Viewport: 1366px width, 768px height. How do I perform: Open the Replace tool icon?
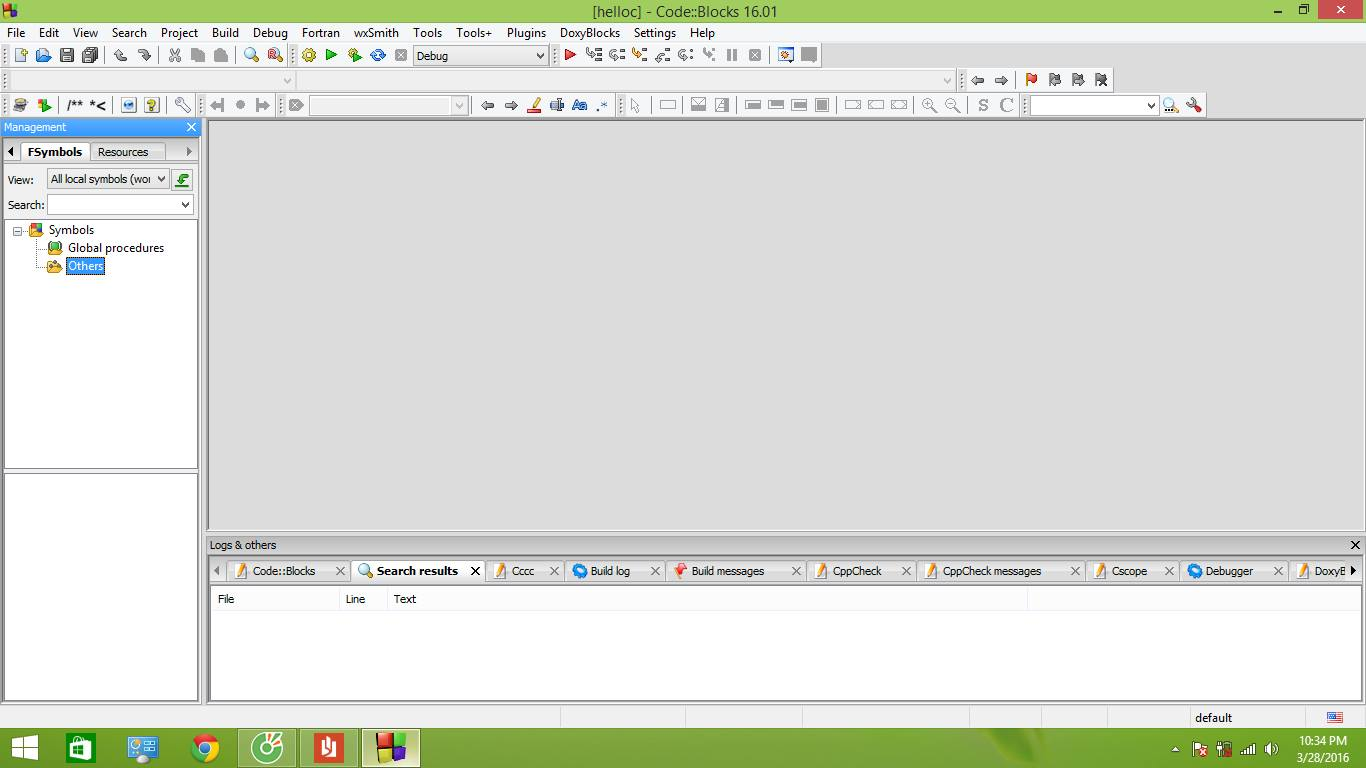click(274, 55)
